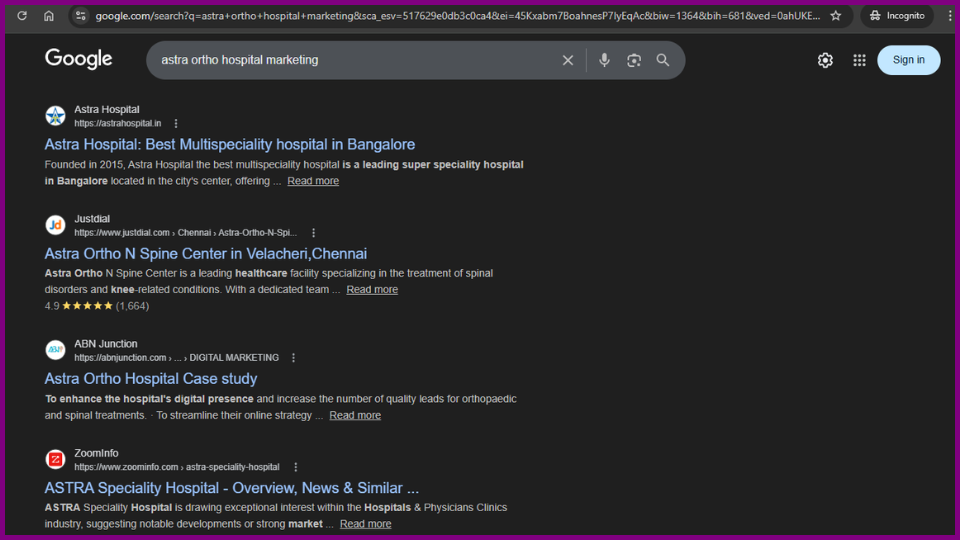Read more of the Astra Hospital snippet

click(313, 181)
